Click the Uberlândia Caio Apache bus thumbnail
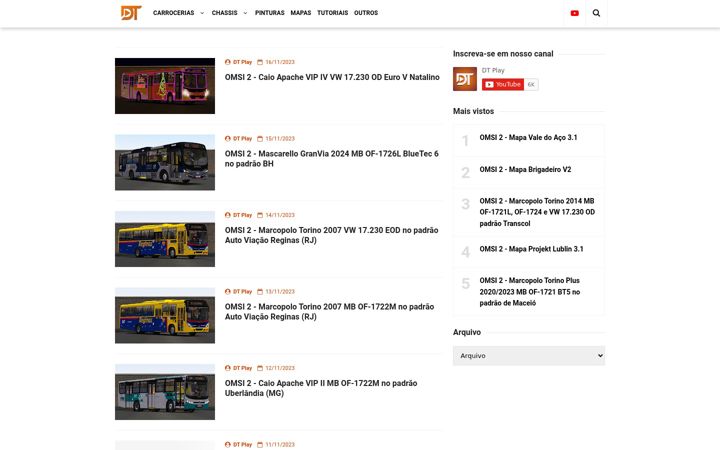 coord(165,392)
